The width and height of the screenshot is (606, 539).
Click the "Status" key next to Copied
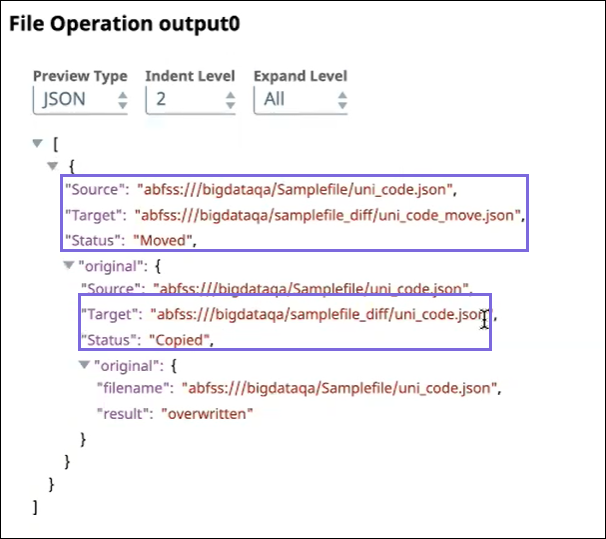tap(108, 340)
